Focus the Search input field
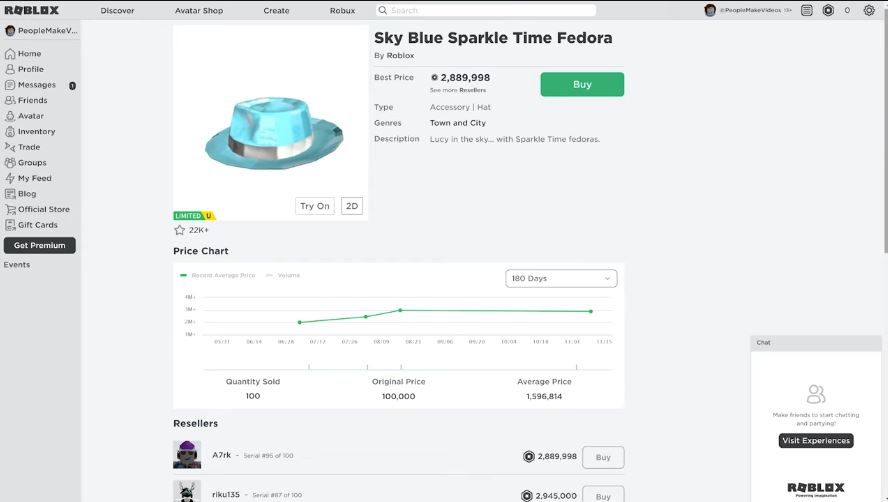 coord(486,10)
